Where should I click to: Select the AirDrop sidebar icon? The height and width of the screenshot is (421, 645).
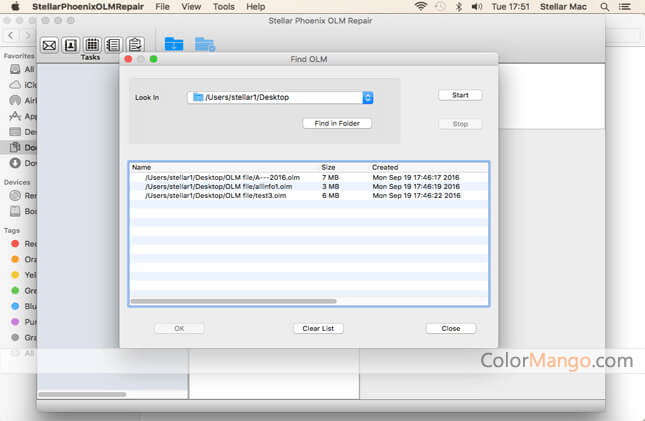tap(15, 100)
